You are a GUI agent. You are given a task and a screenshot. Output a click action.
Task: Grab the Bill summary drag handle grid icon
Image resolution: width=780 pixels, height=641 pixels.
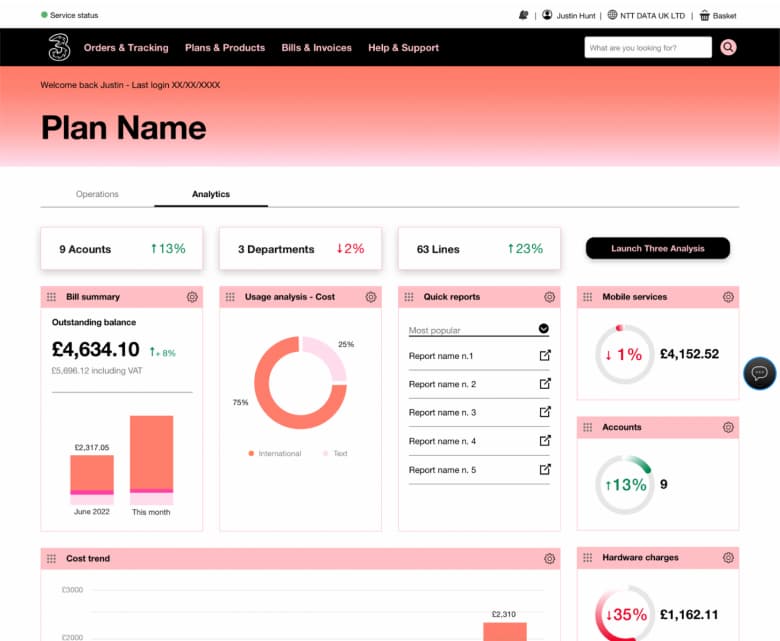pos(51,297)
